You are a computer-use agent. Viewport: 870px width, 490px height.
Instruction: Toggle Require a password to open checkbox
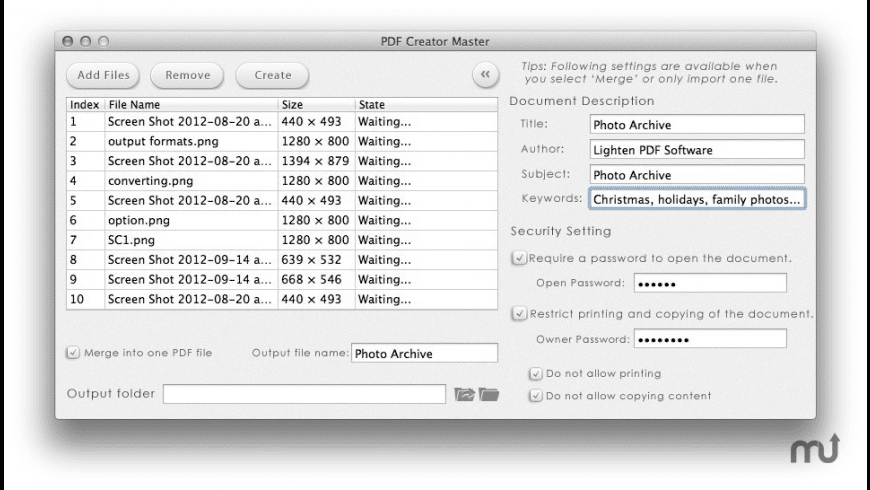[519, 258]
